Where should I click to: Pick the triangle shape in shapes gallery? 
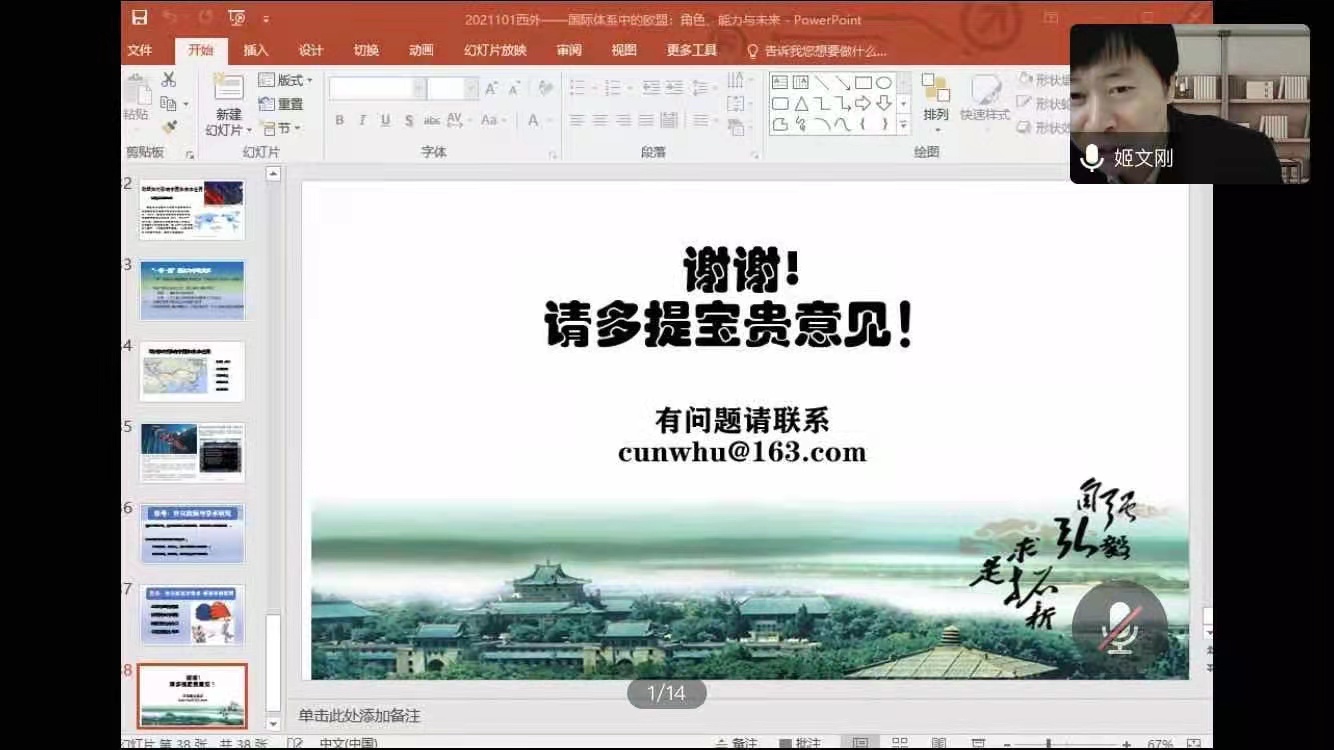tap(801, 103)
